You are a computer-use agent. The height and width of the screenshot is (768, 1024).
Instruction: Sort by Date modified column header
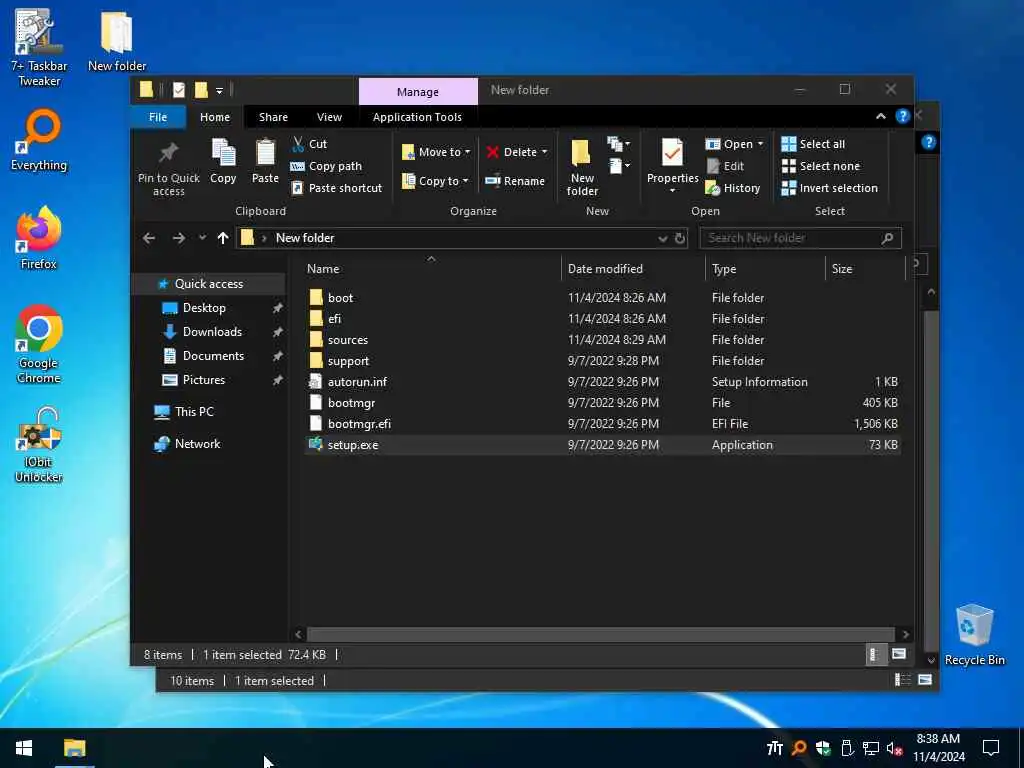pyautogui.click(x=633, y=268)
